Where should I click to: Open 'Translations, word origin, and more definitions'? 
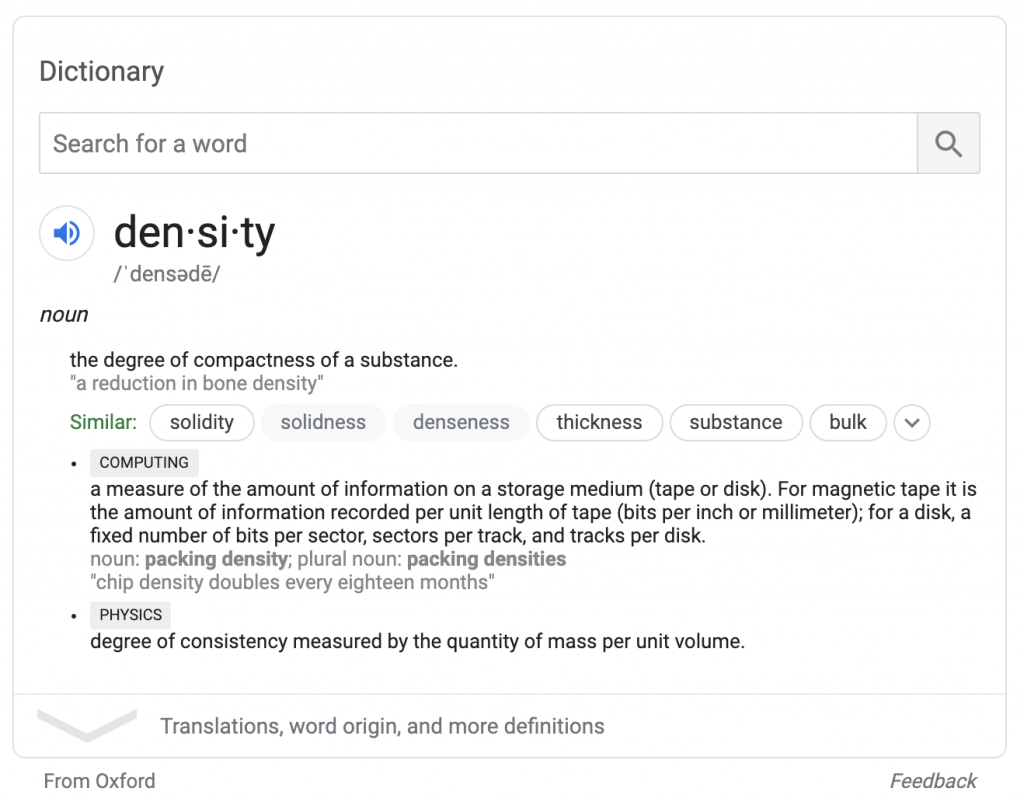(382, 726)
